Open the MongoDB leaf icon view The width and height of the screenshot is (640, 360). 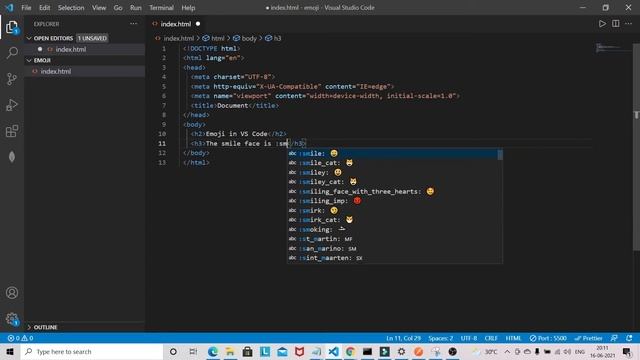coord(12,157)
